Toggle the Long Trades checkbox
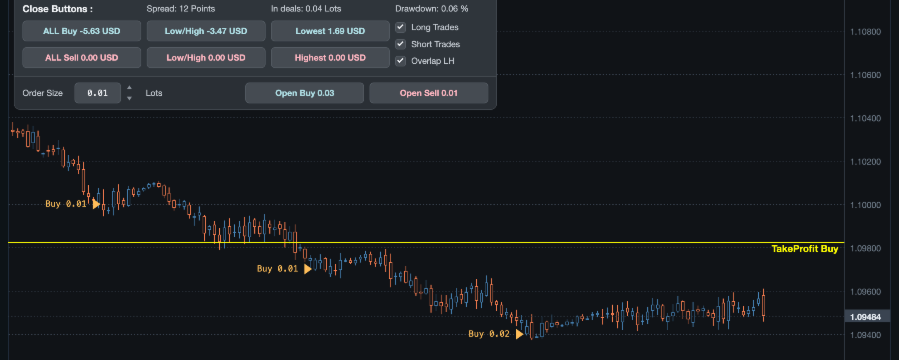 click(x=401, y=27)
